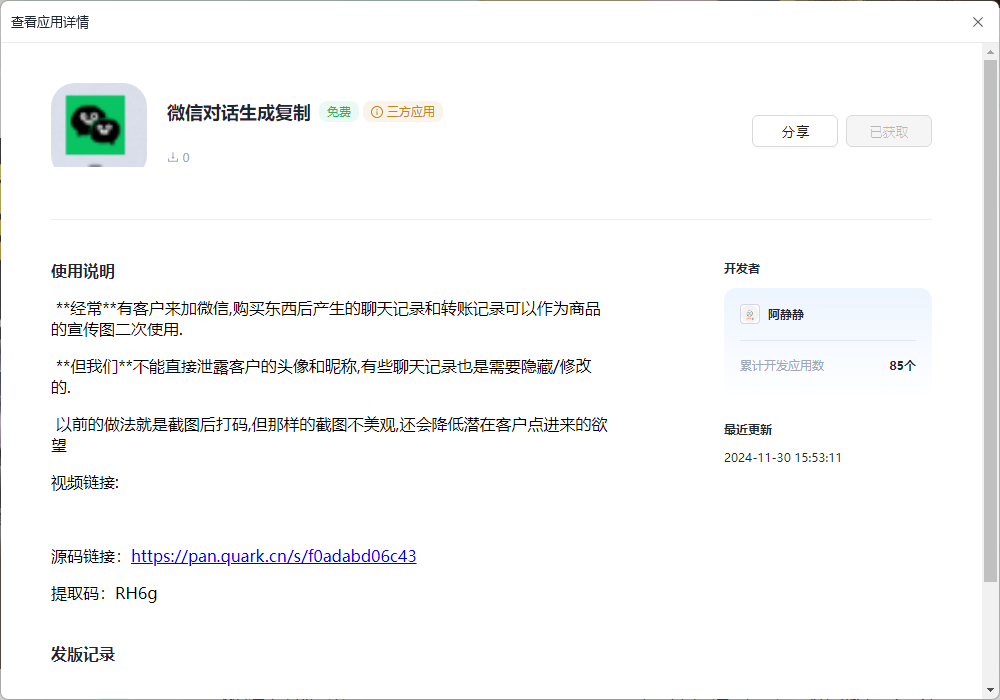
Task: Click the 视频链接: label
Action: [85, 483]
